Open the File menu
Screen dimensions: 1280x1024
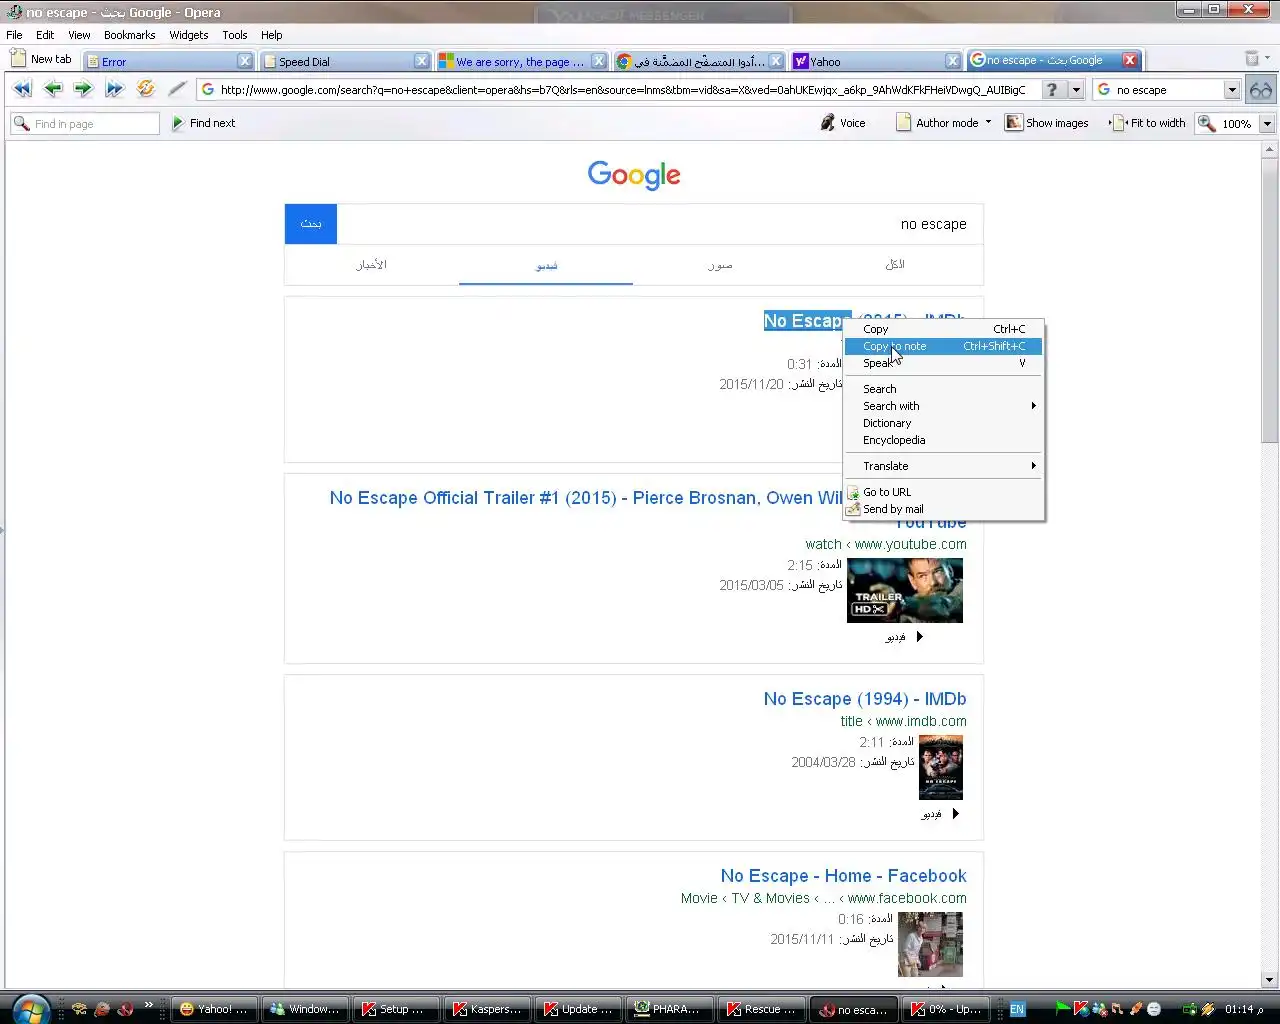[x=14, y=35]
